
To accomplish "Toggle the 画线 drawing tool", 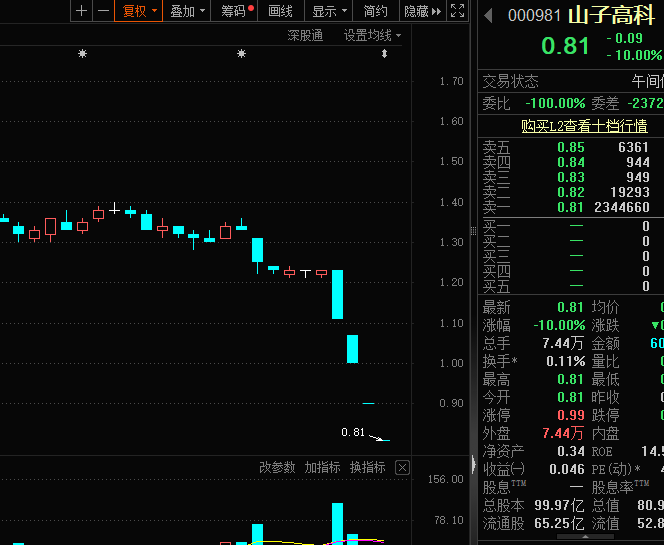I will [x=281, y=11].
